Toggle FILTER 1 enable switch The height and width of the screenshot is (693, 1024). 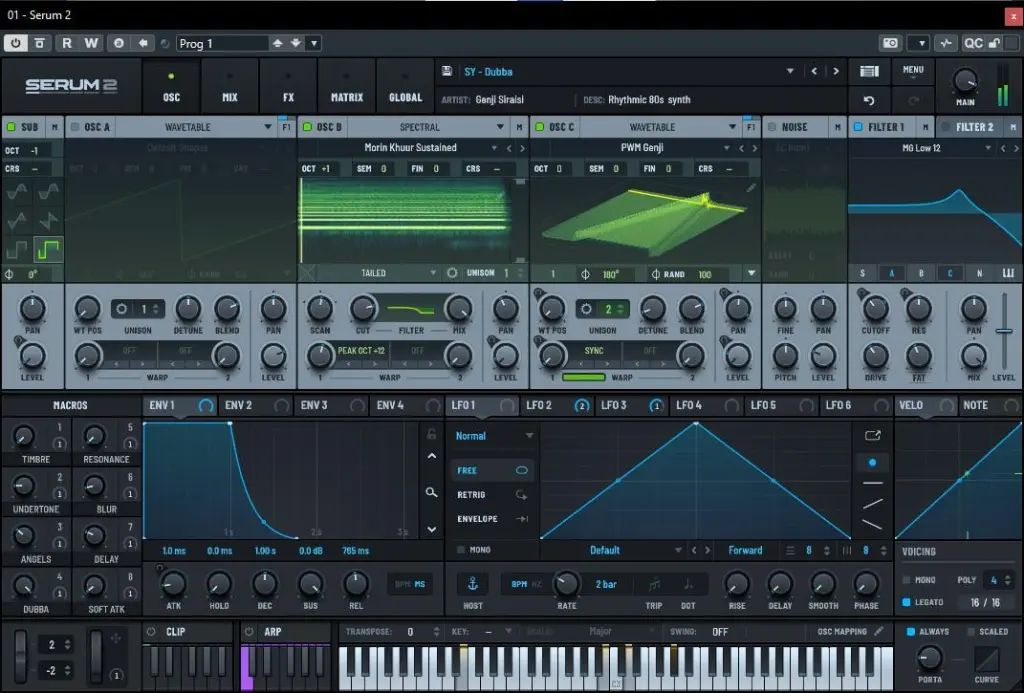[x=858, y=127]
